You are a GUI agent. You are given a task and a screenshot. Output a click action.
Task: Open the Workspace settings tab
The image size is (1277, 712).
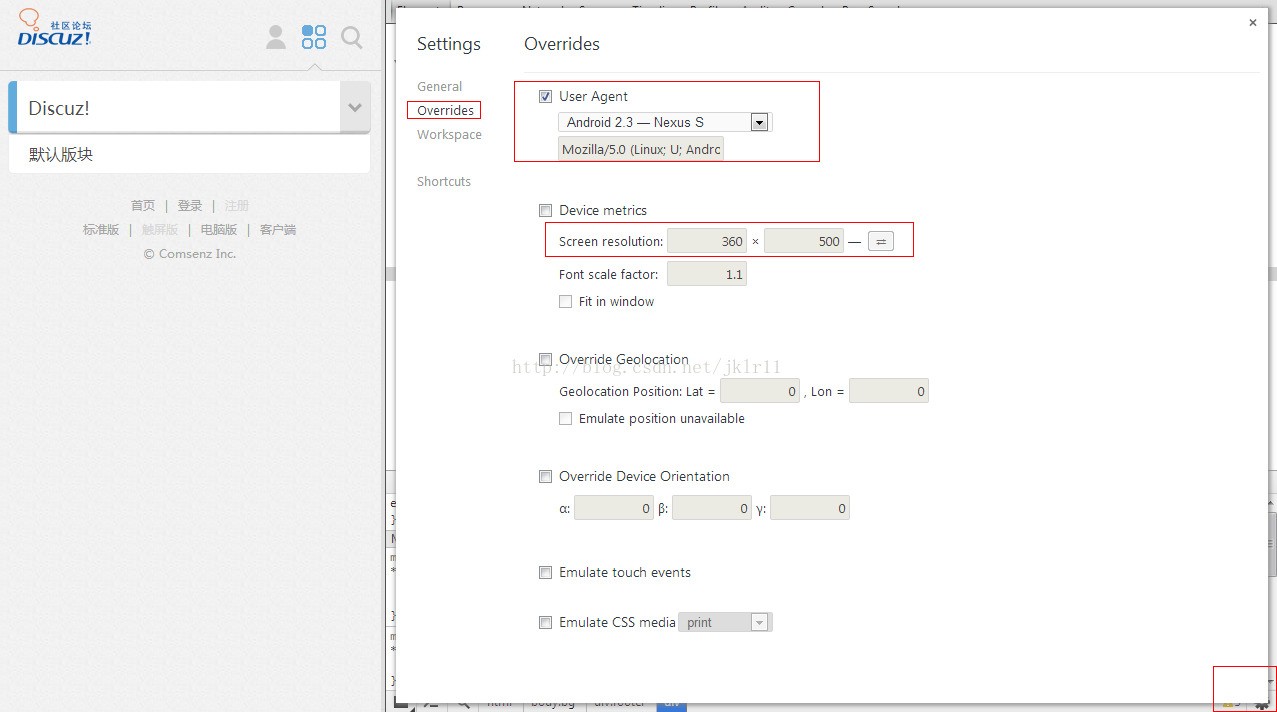pos(449,135)
